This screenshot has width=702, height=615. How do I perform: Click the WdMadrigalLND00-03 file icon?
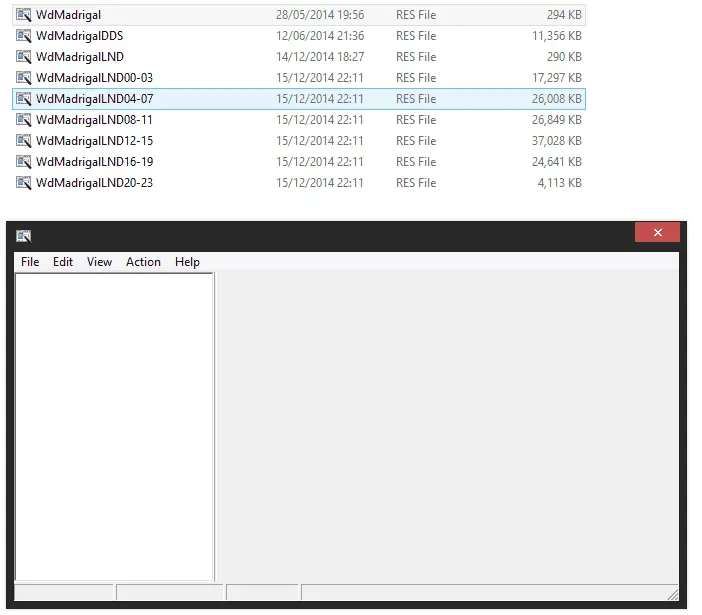pyautogui.click(x=24, y=78)
